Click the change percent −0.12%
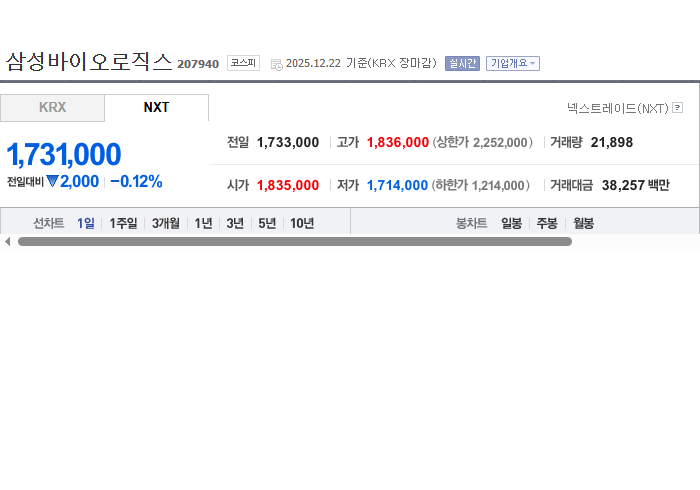The width and height of the screenshot is (700, 490). (136, 182)
